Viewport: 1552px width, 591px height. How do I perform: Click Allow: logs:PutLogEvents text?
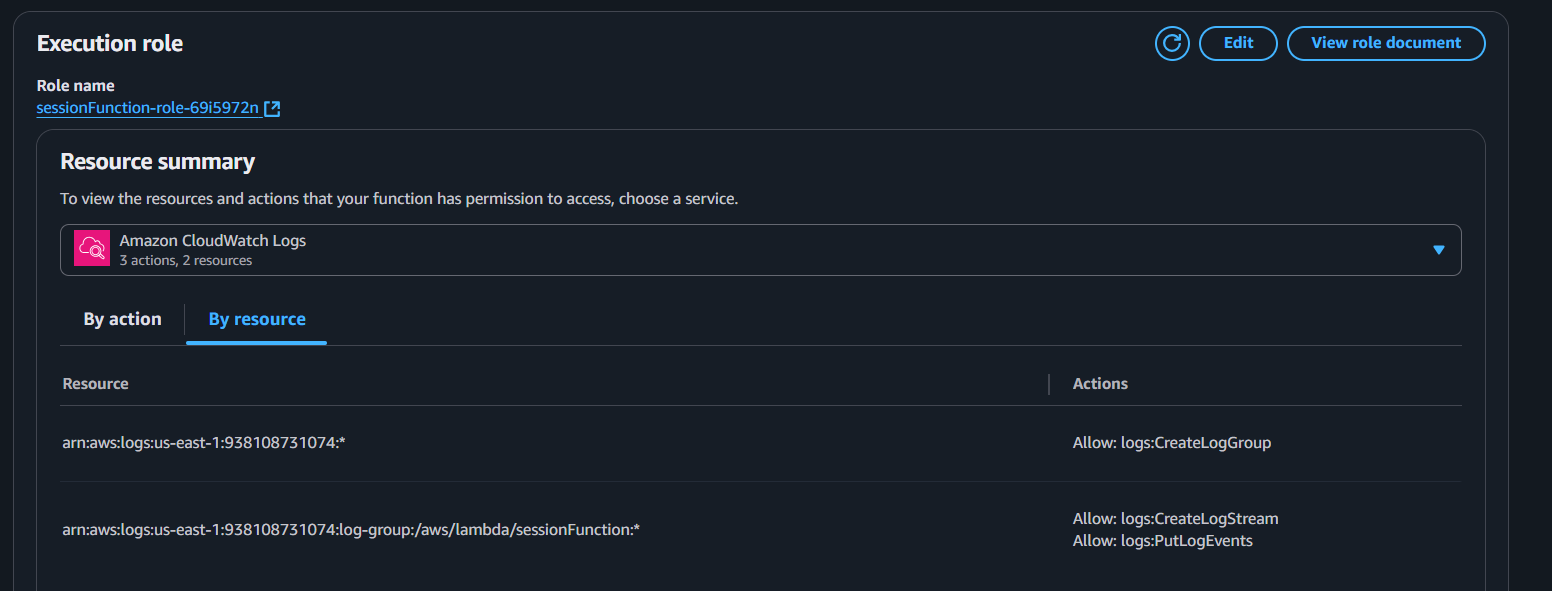pos(1162,541)
